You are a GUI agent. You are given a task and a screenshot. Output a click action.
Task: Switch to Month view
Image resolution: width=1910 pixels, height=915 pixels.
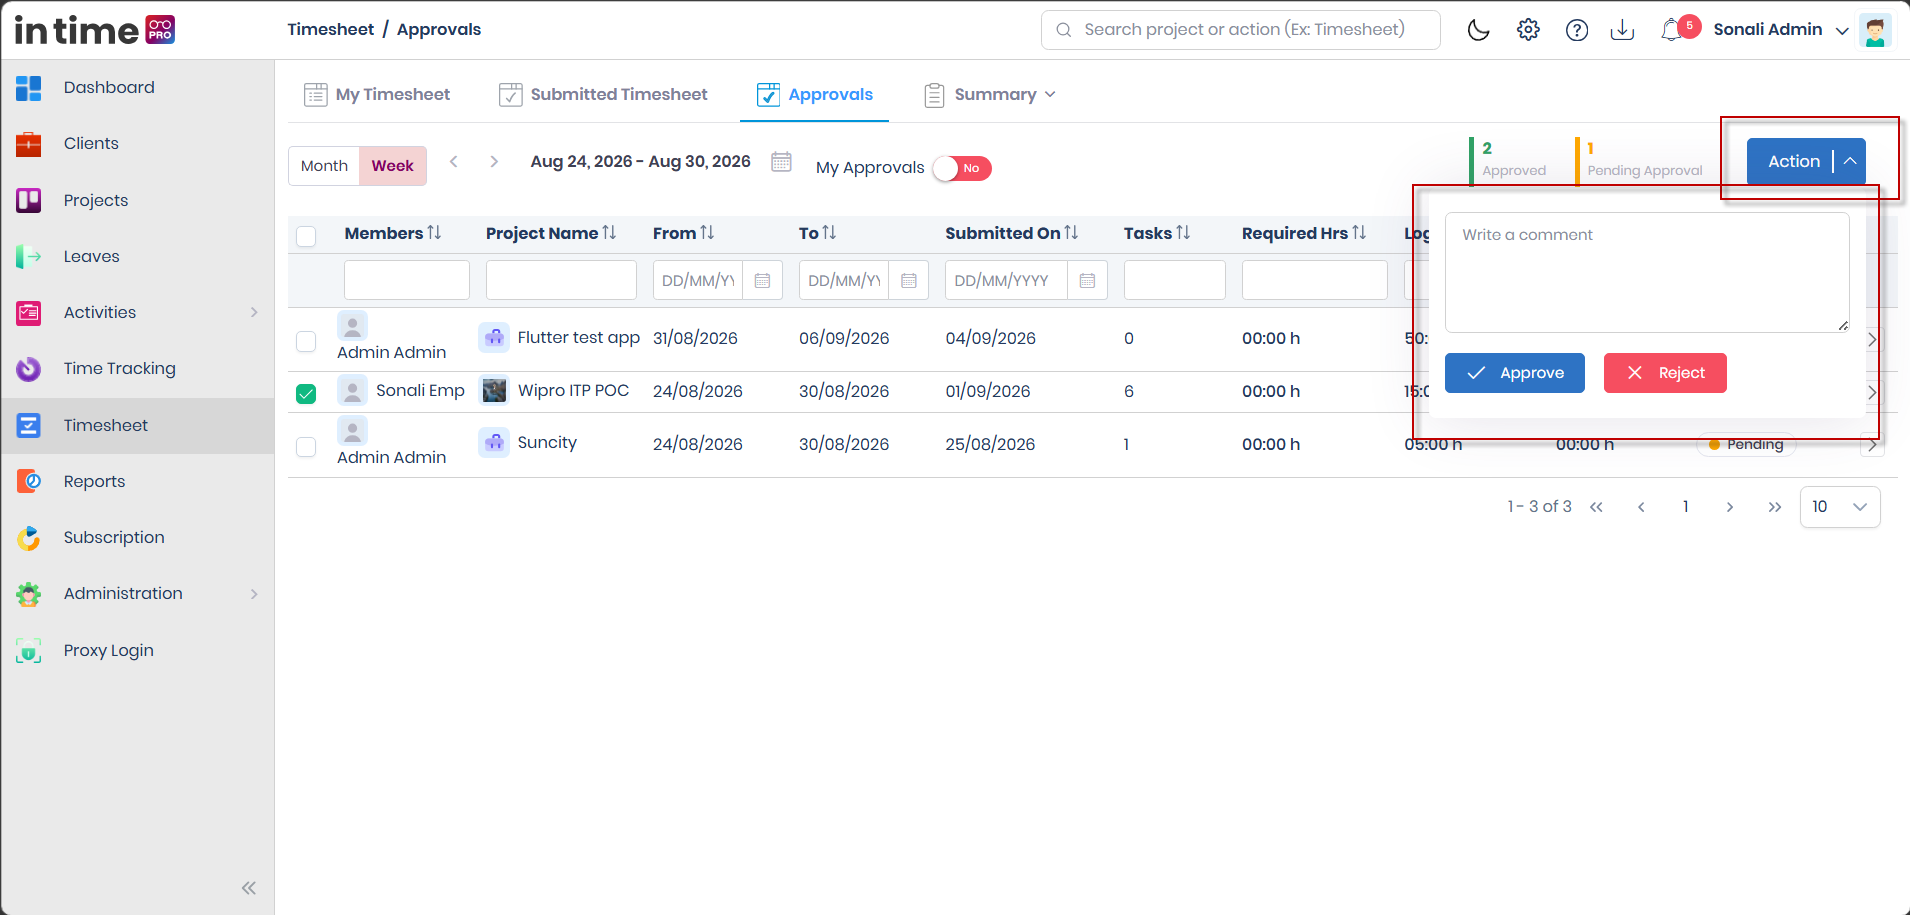pyautogui.click(x=324, y=166)
